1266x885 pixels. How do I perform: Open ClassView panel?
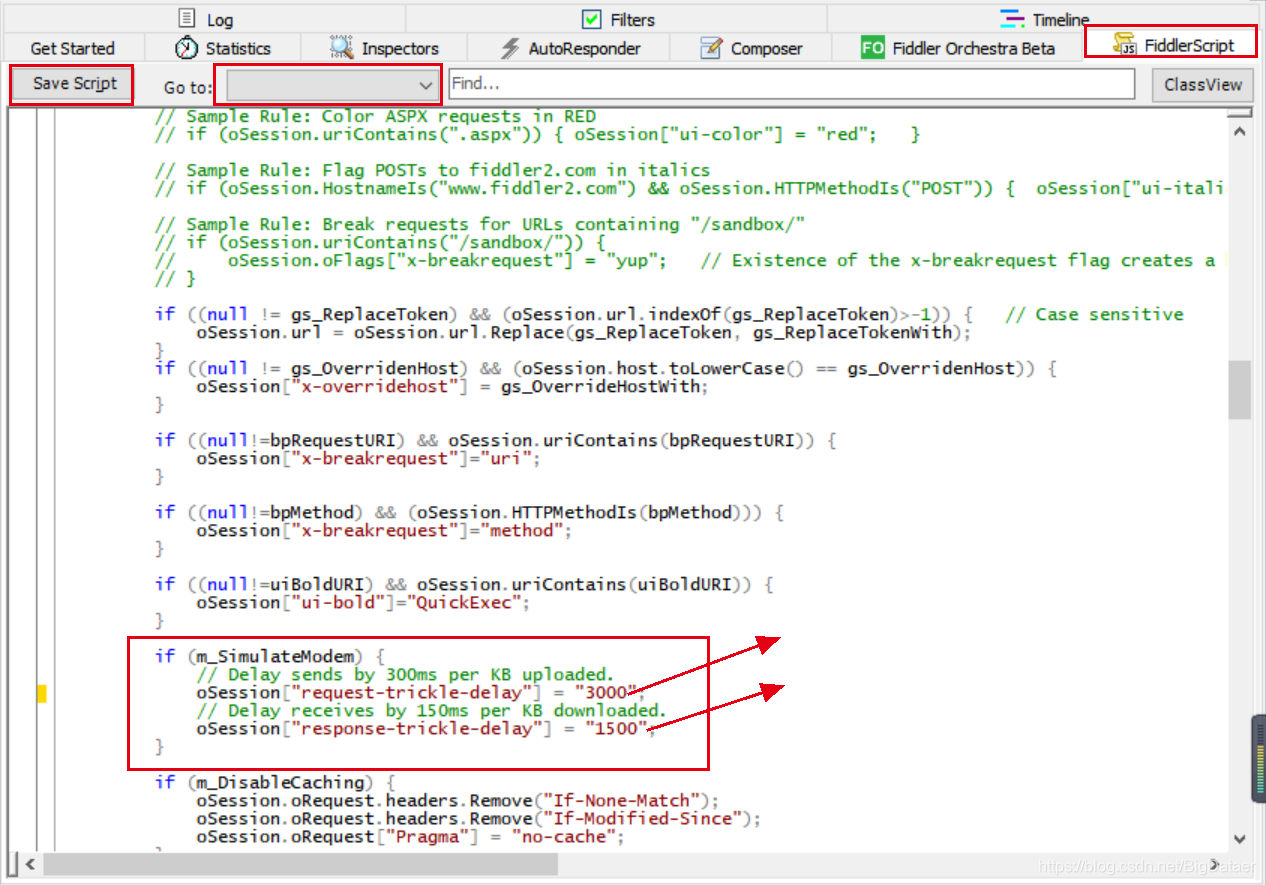(1203, 85)
